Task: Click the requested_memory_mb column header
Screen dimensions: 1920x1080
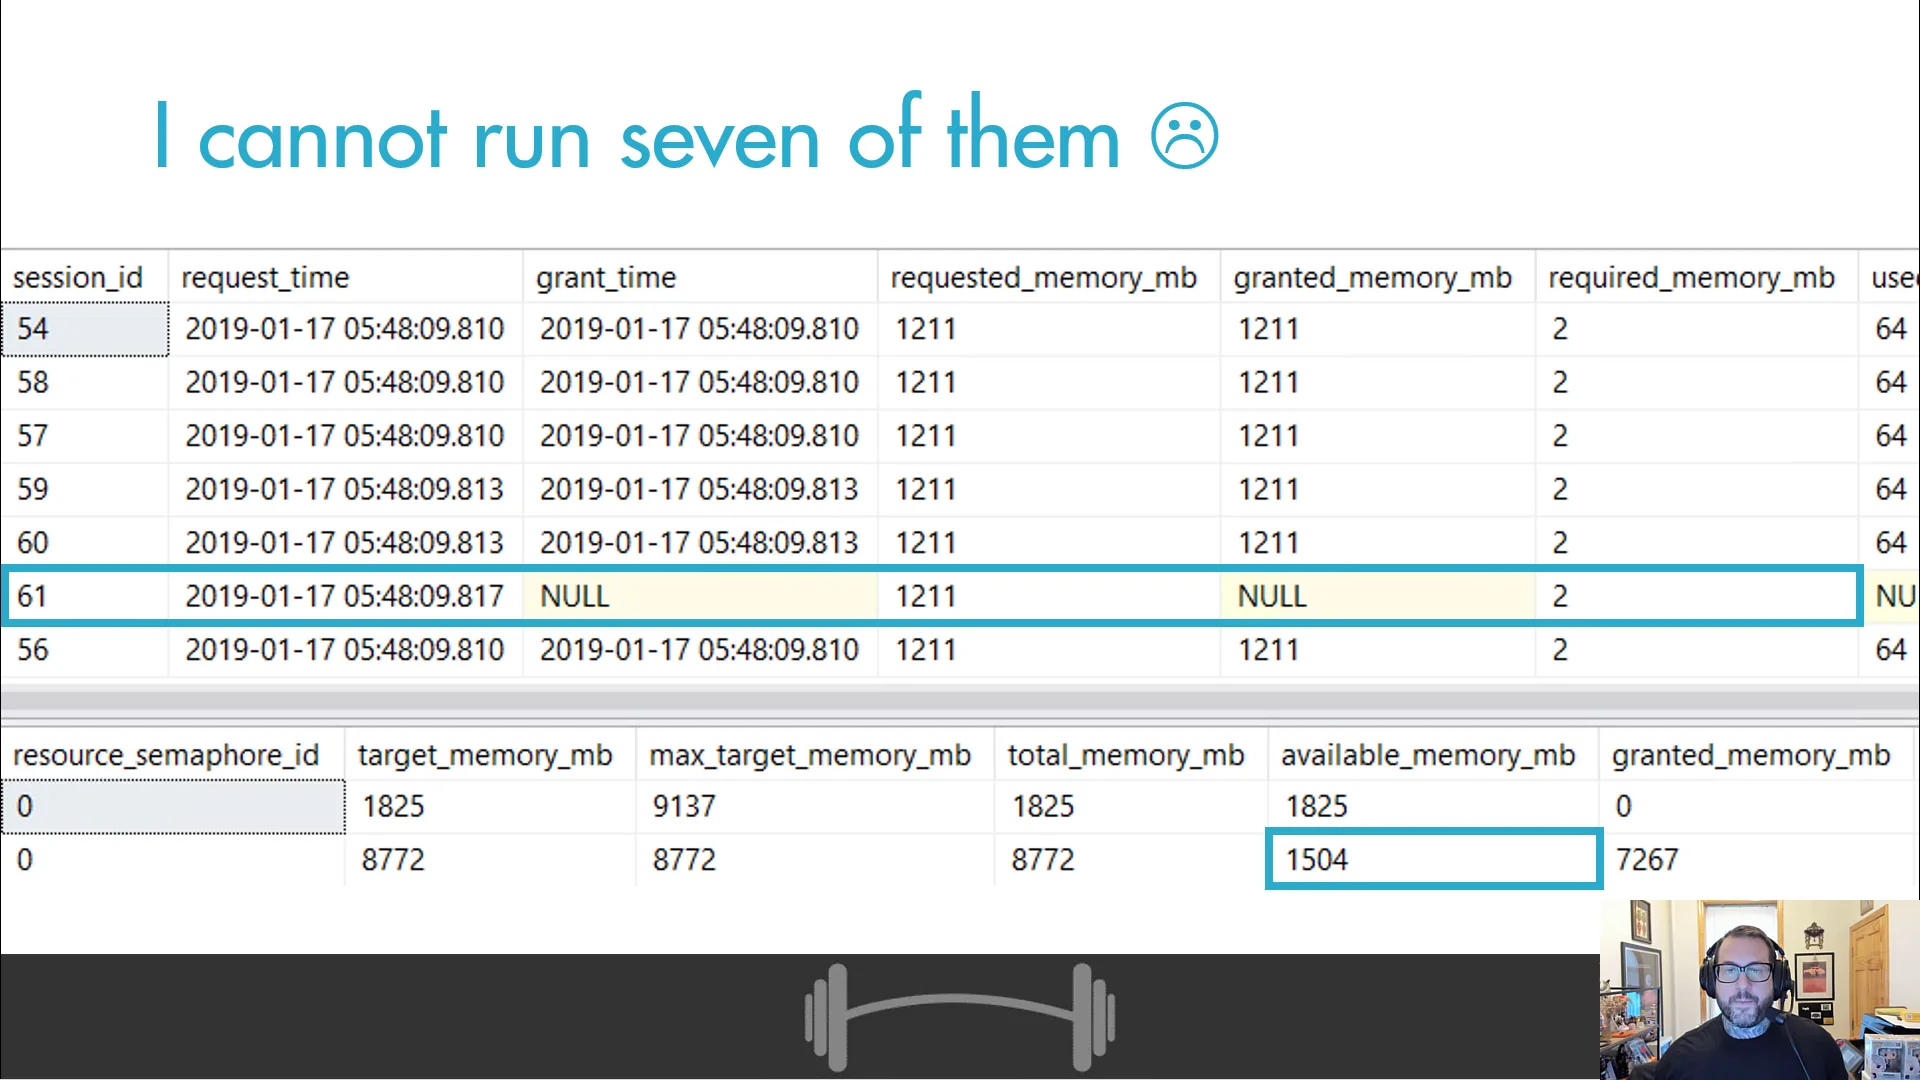Action: pyautogui.click(x=1043, y=277)
